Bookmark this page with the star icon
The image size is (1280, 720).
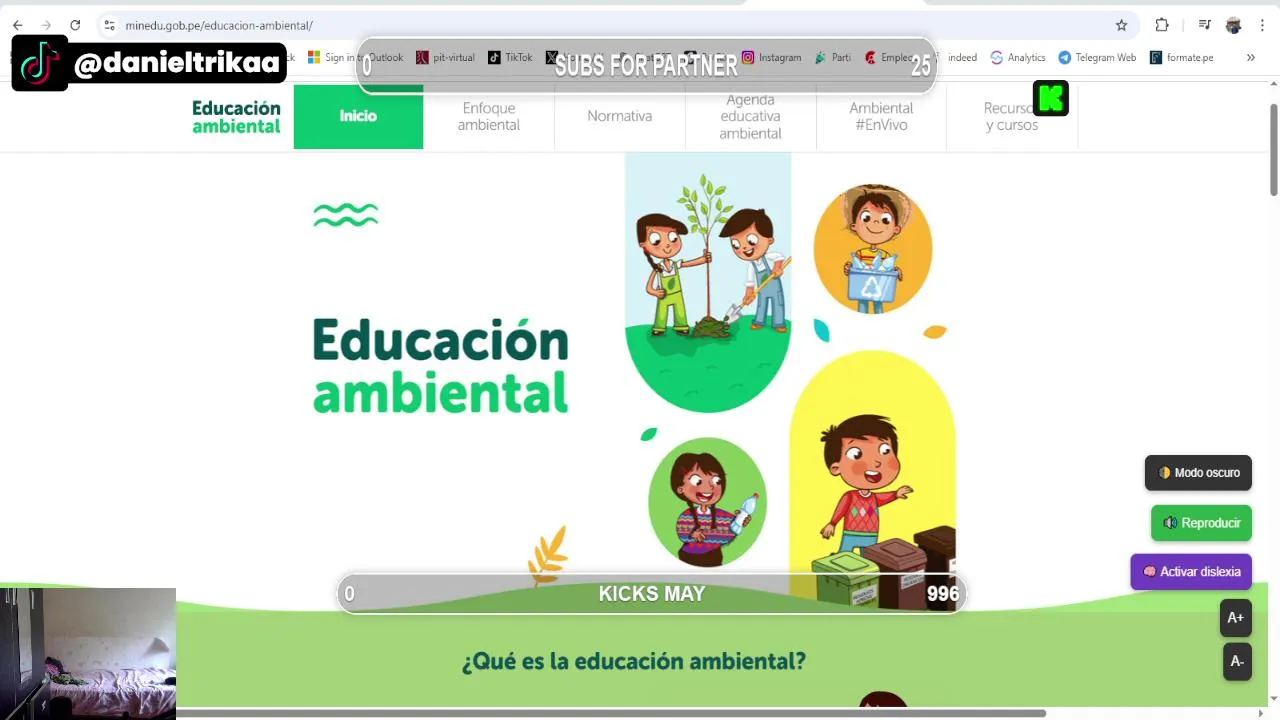tap(1121, 25)
